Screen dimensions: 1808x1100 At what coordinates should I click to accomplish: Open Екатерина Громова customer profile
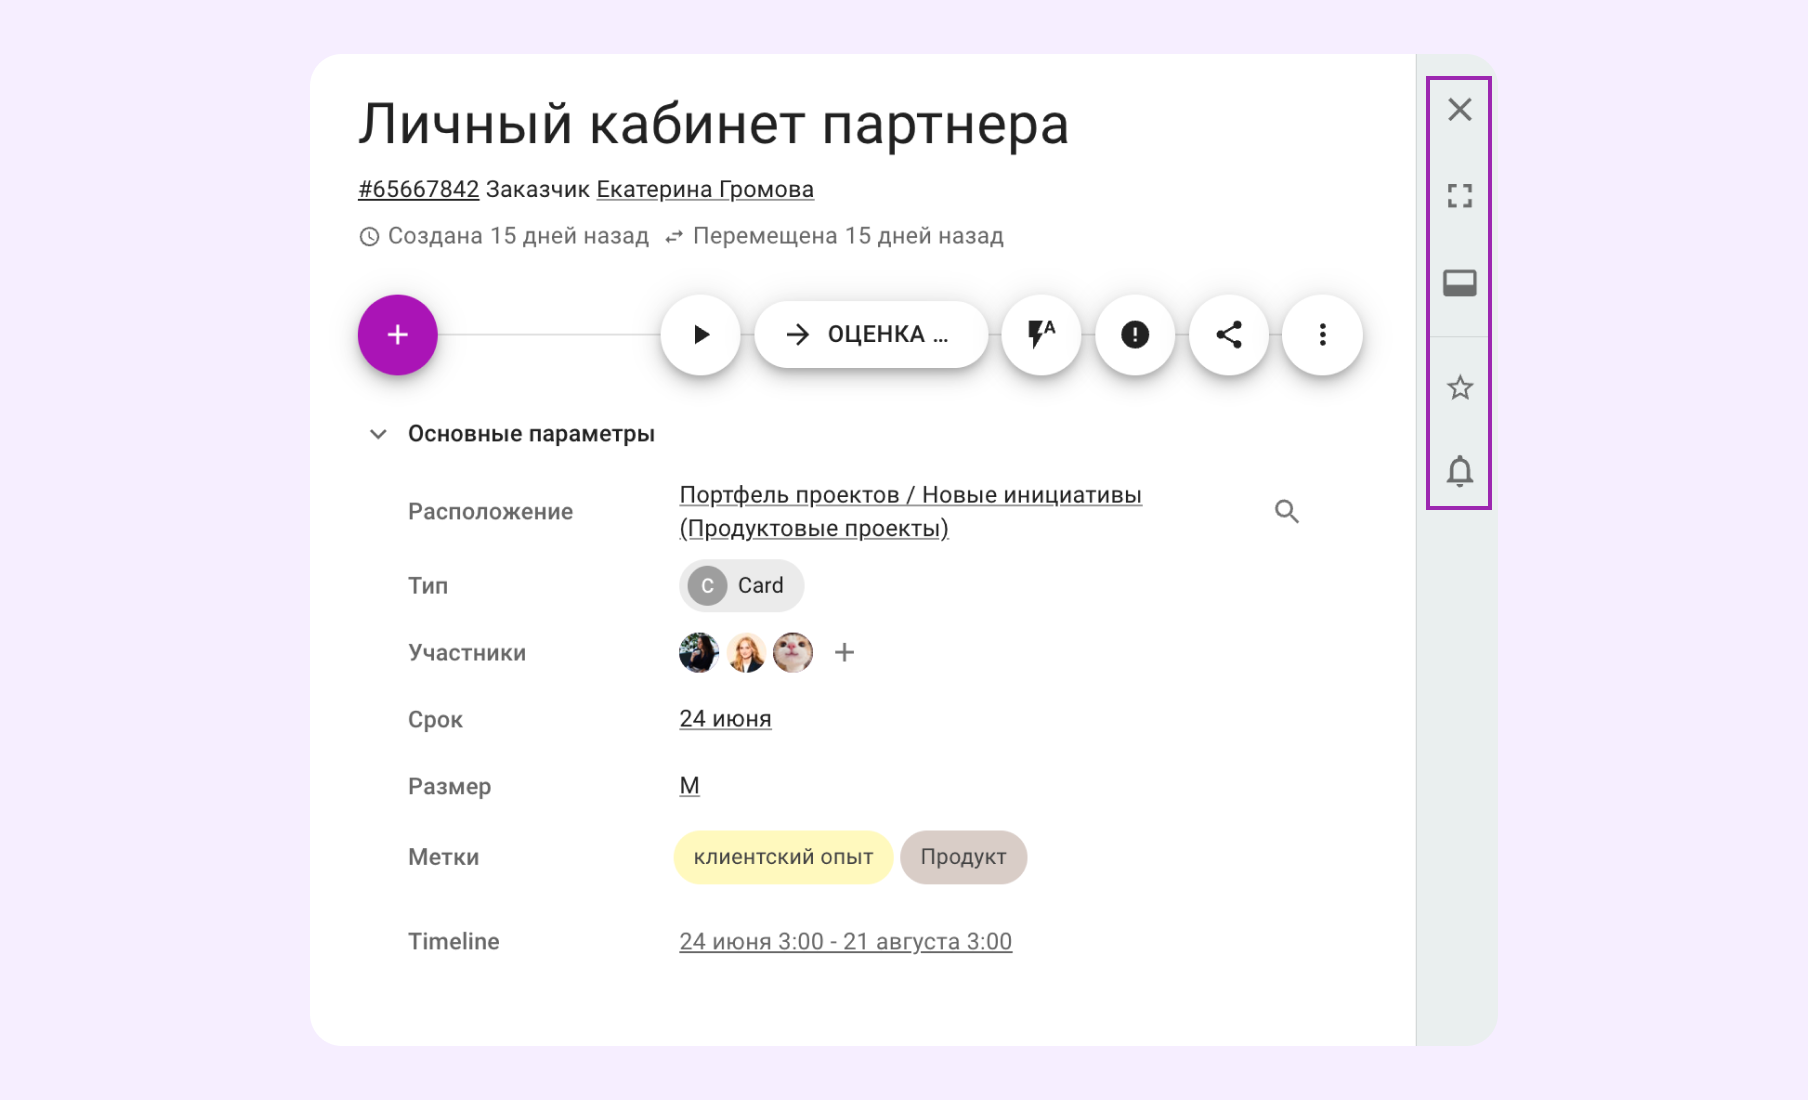[705, 189]
